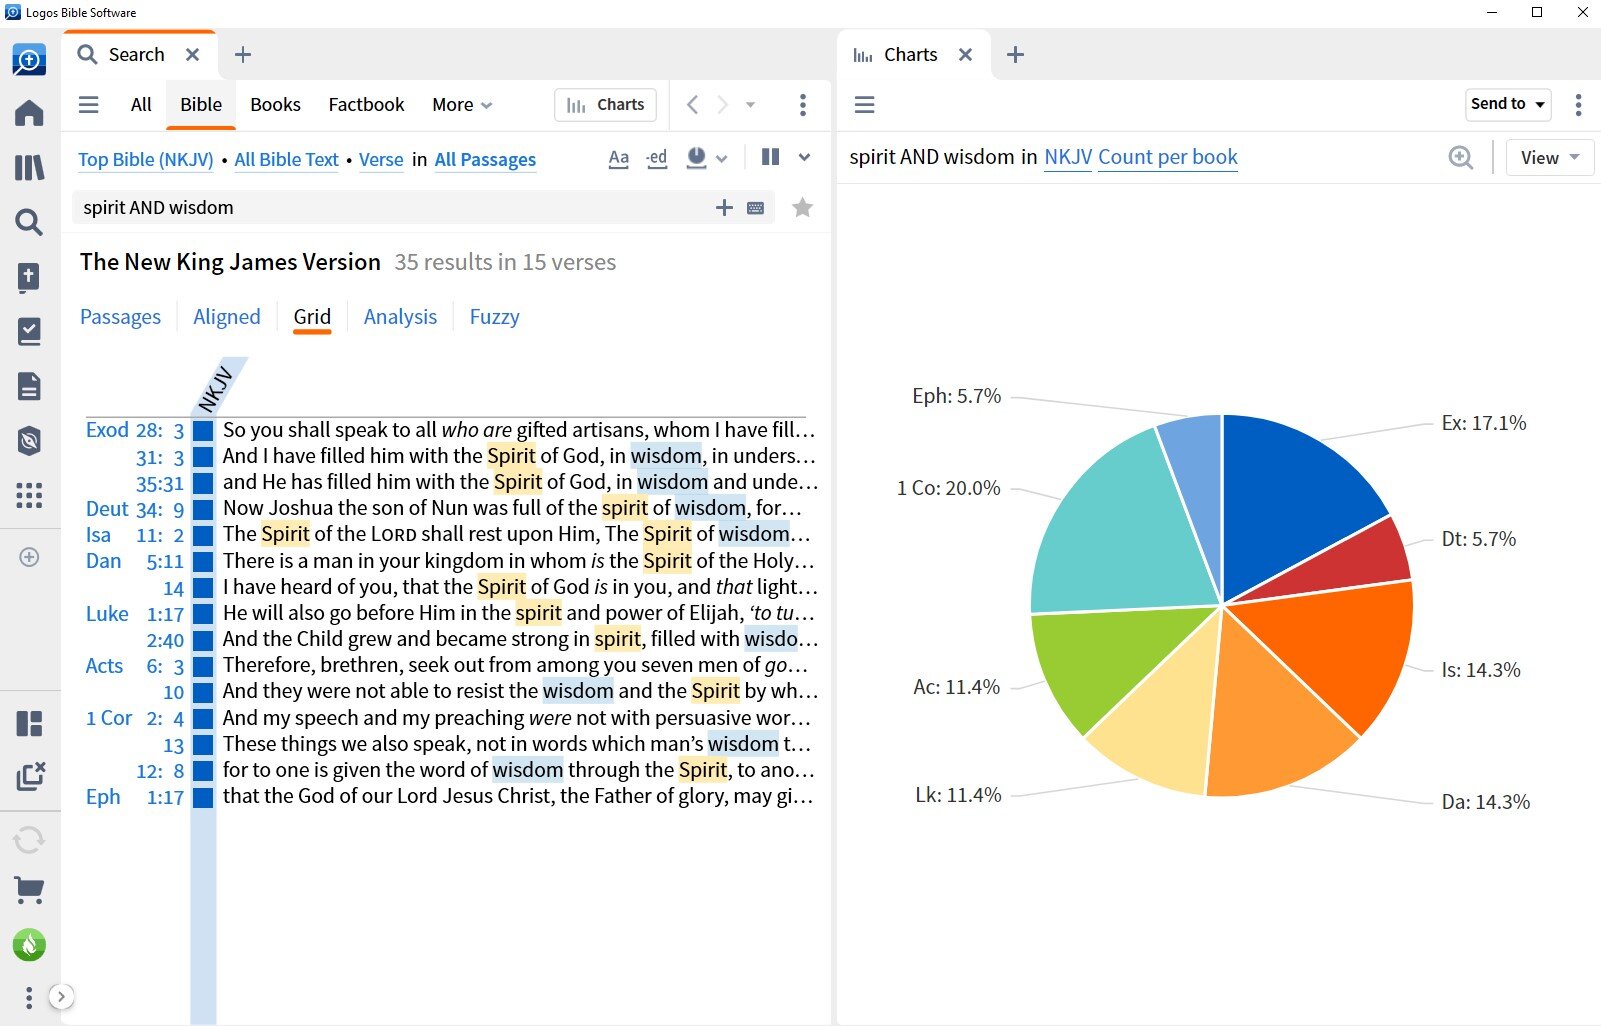The width and height of the screenshot is (1601, 1026).
Task: Toggle Match case Aa option
Action: tap(619, 158)
